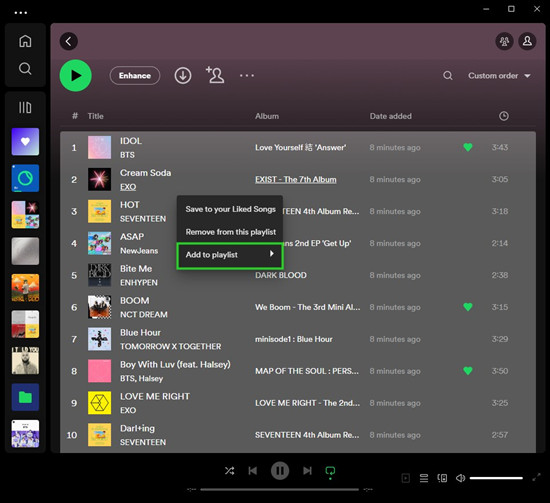This screenshot has width=550, height=503.
Task: Unlike IDOL with its green heart
Action: click(468, 147)
